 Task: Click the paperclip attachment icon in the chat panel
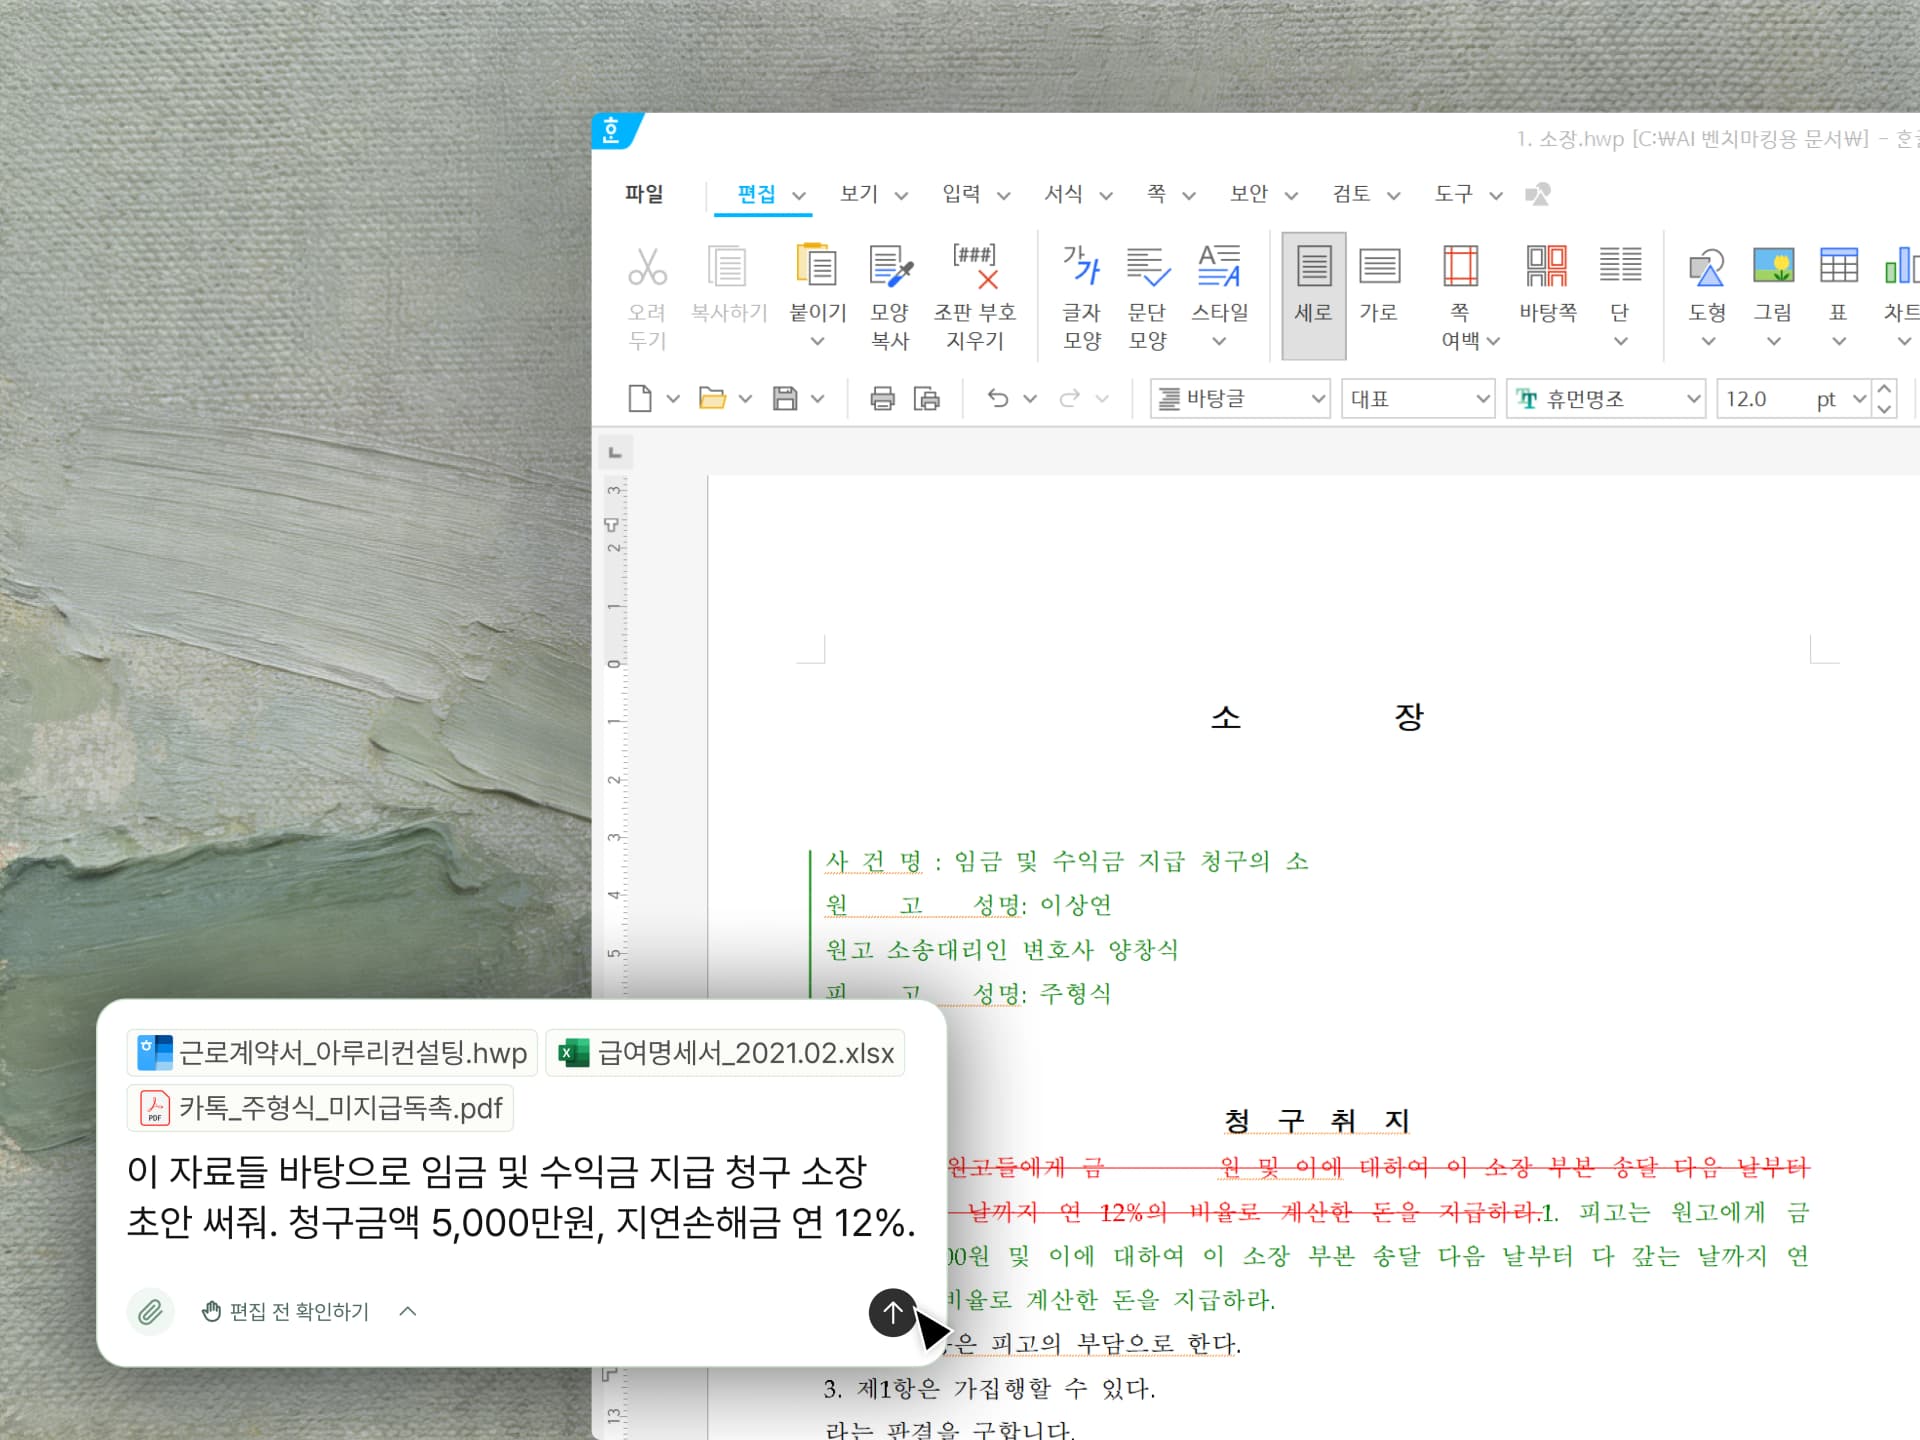[151, 1312]
